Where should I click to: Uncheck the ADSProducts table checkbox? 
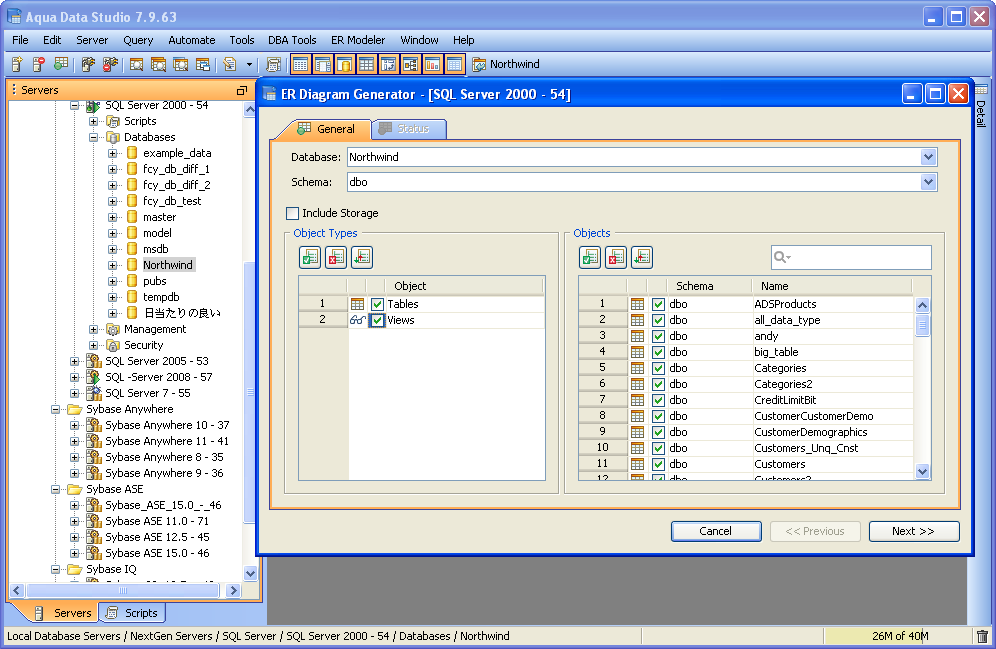[x=658, y=304]
